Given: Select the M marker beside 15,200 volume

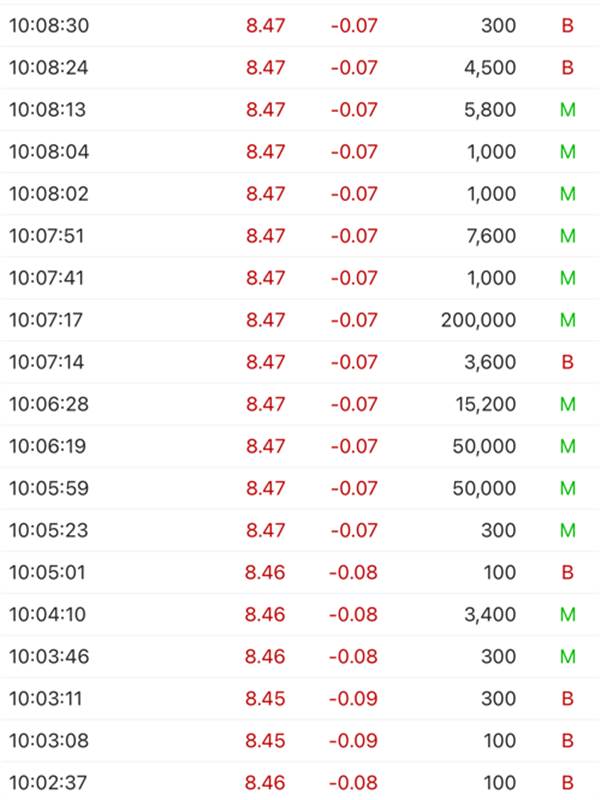Looking at the screenshot, I should tap(567, 404).
